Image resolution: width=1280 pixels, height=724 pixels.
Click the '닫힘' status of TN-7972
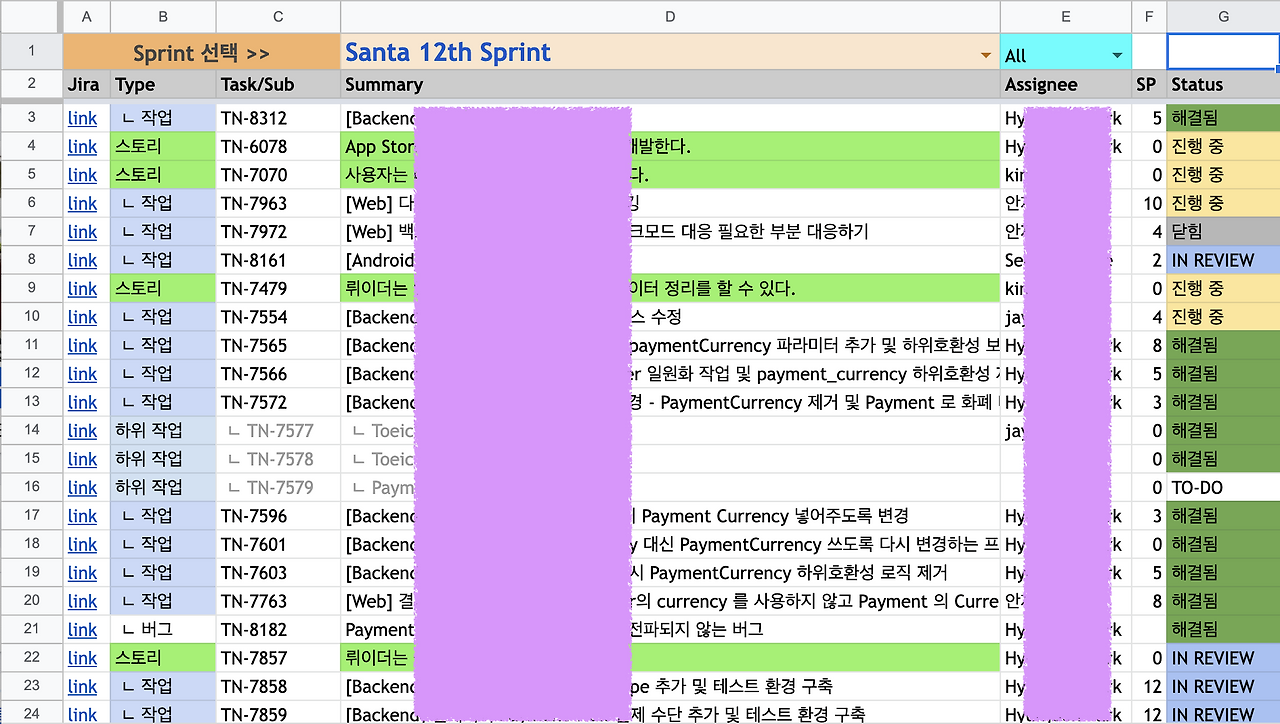pos(1223,232)
